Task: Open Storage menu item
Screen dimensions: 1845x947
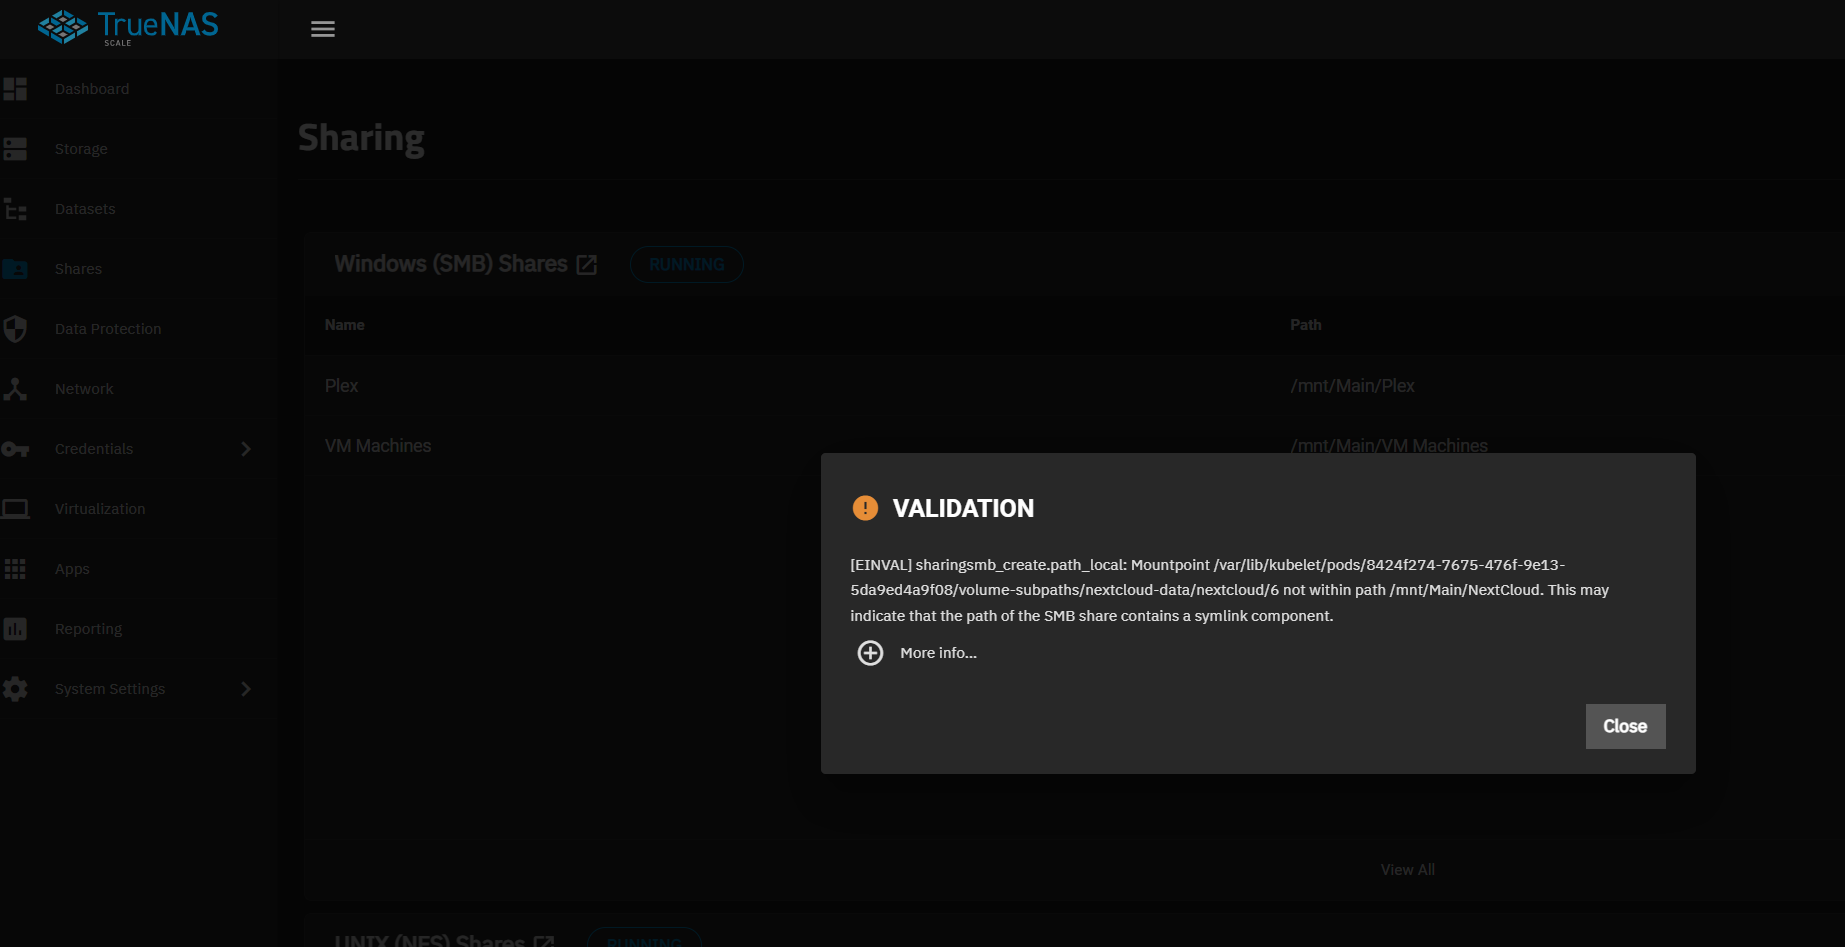Action: pyautogui.click(x=81, y=149)
